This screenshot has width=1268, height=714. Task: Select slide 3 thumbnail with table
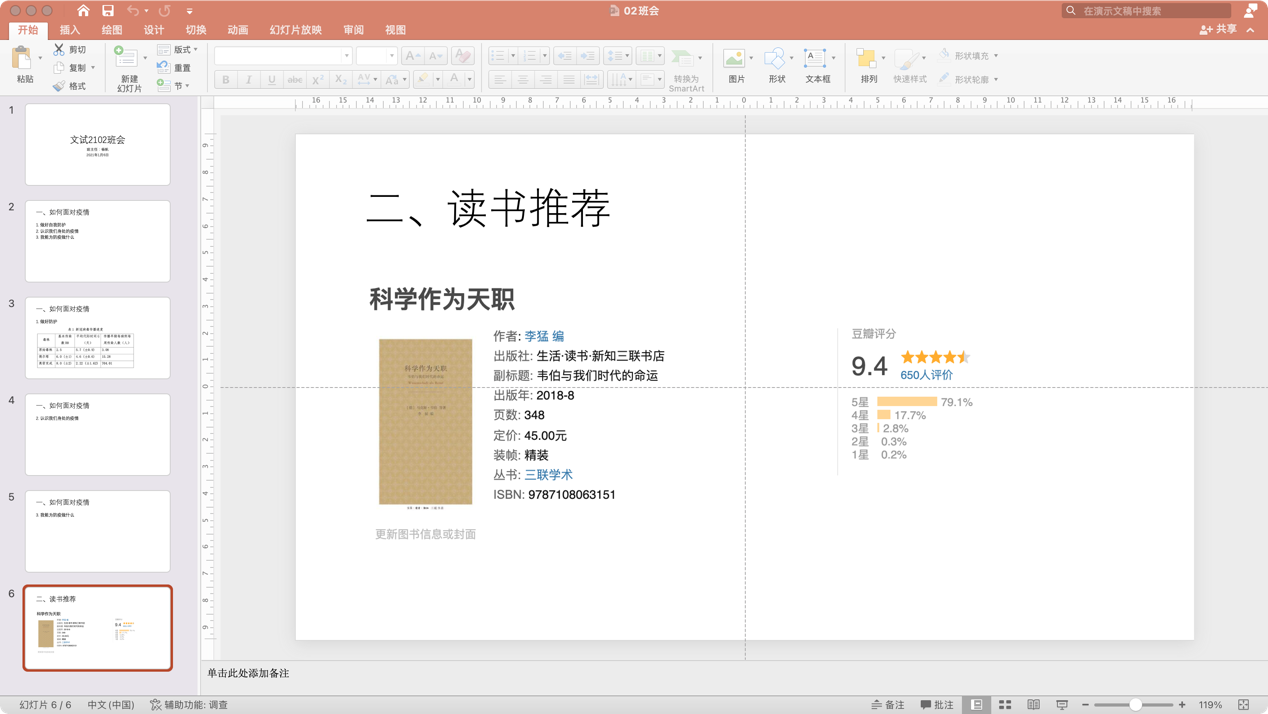click(98, 338)
